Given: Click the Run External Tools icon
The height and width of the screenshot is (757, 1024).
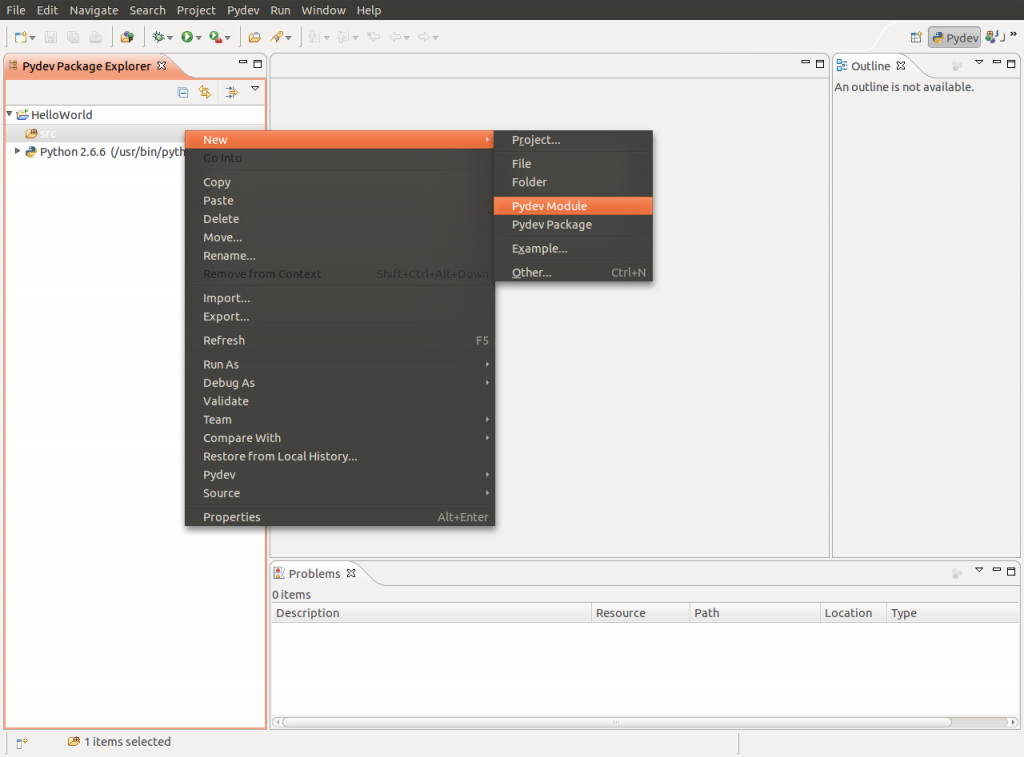Looking at the screenshot, I should pos(216,37).
